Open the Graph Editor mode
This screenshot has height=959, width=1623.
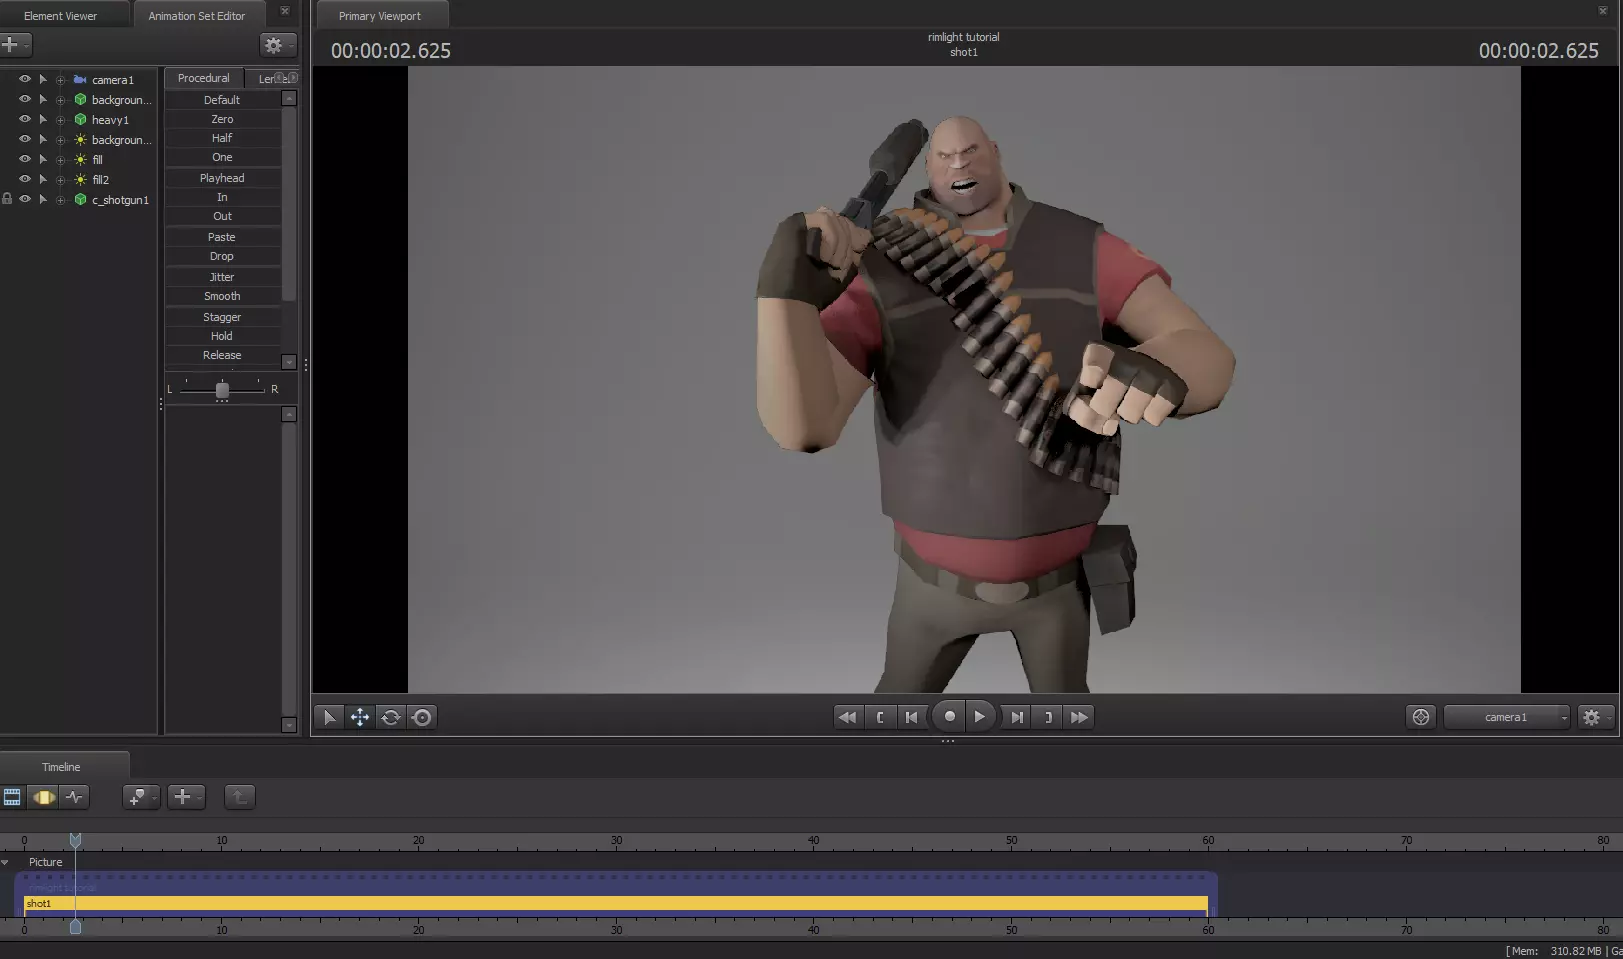74,797
